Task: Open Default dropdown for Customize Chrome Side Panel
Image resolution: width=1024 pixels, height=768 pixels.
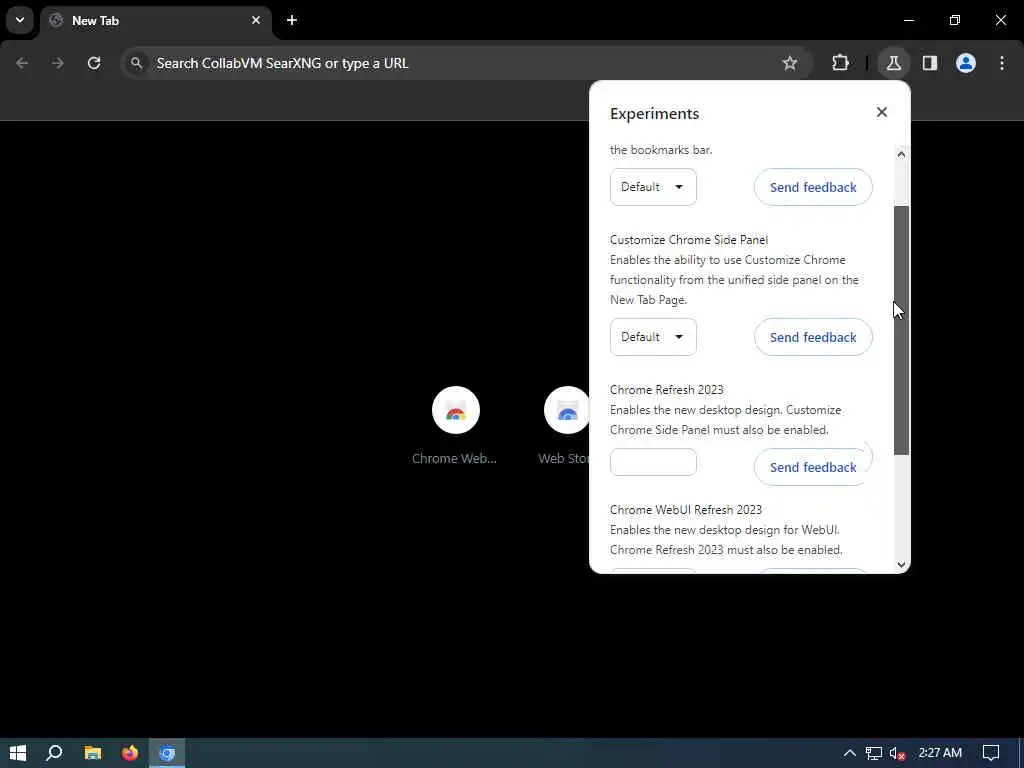Action: (x=653, y=337)
